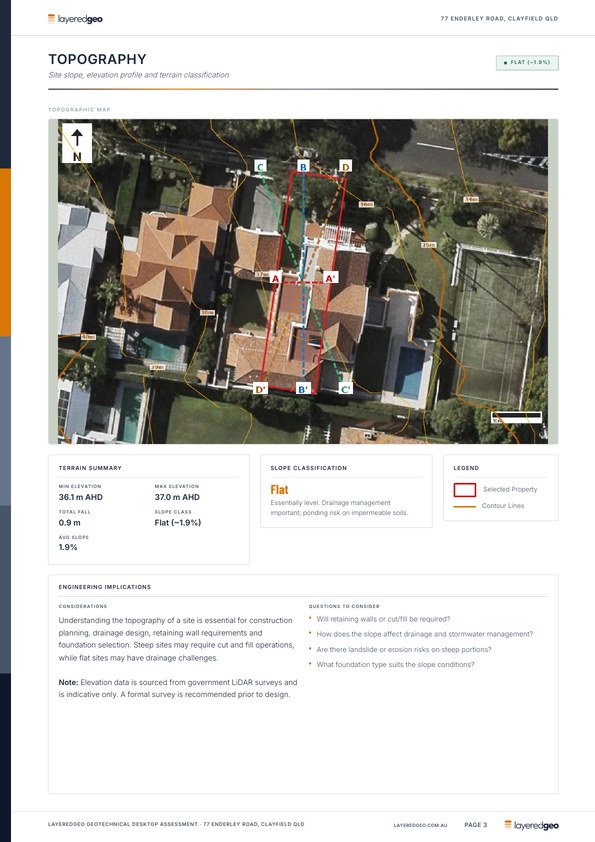Click the layeredgeo logo in the header

75,19
